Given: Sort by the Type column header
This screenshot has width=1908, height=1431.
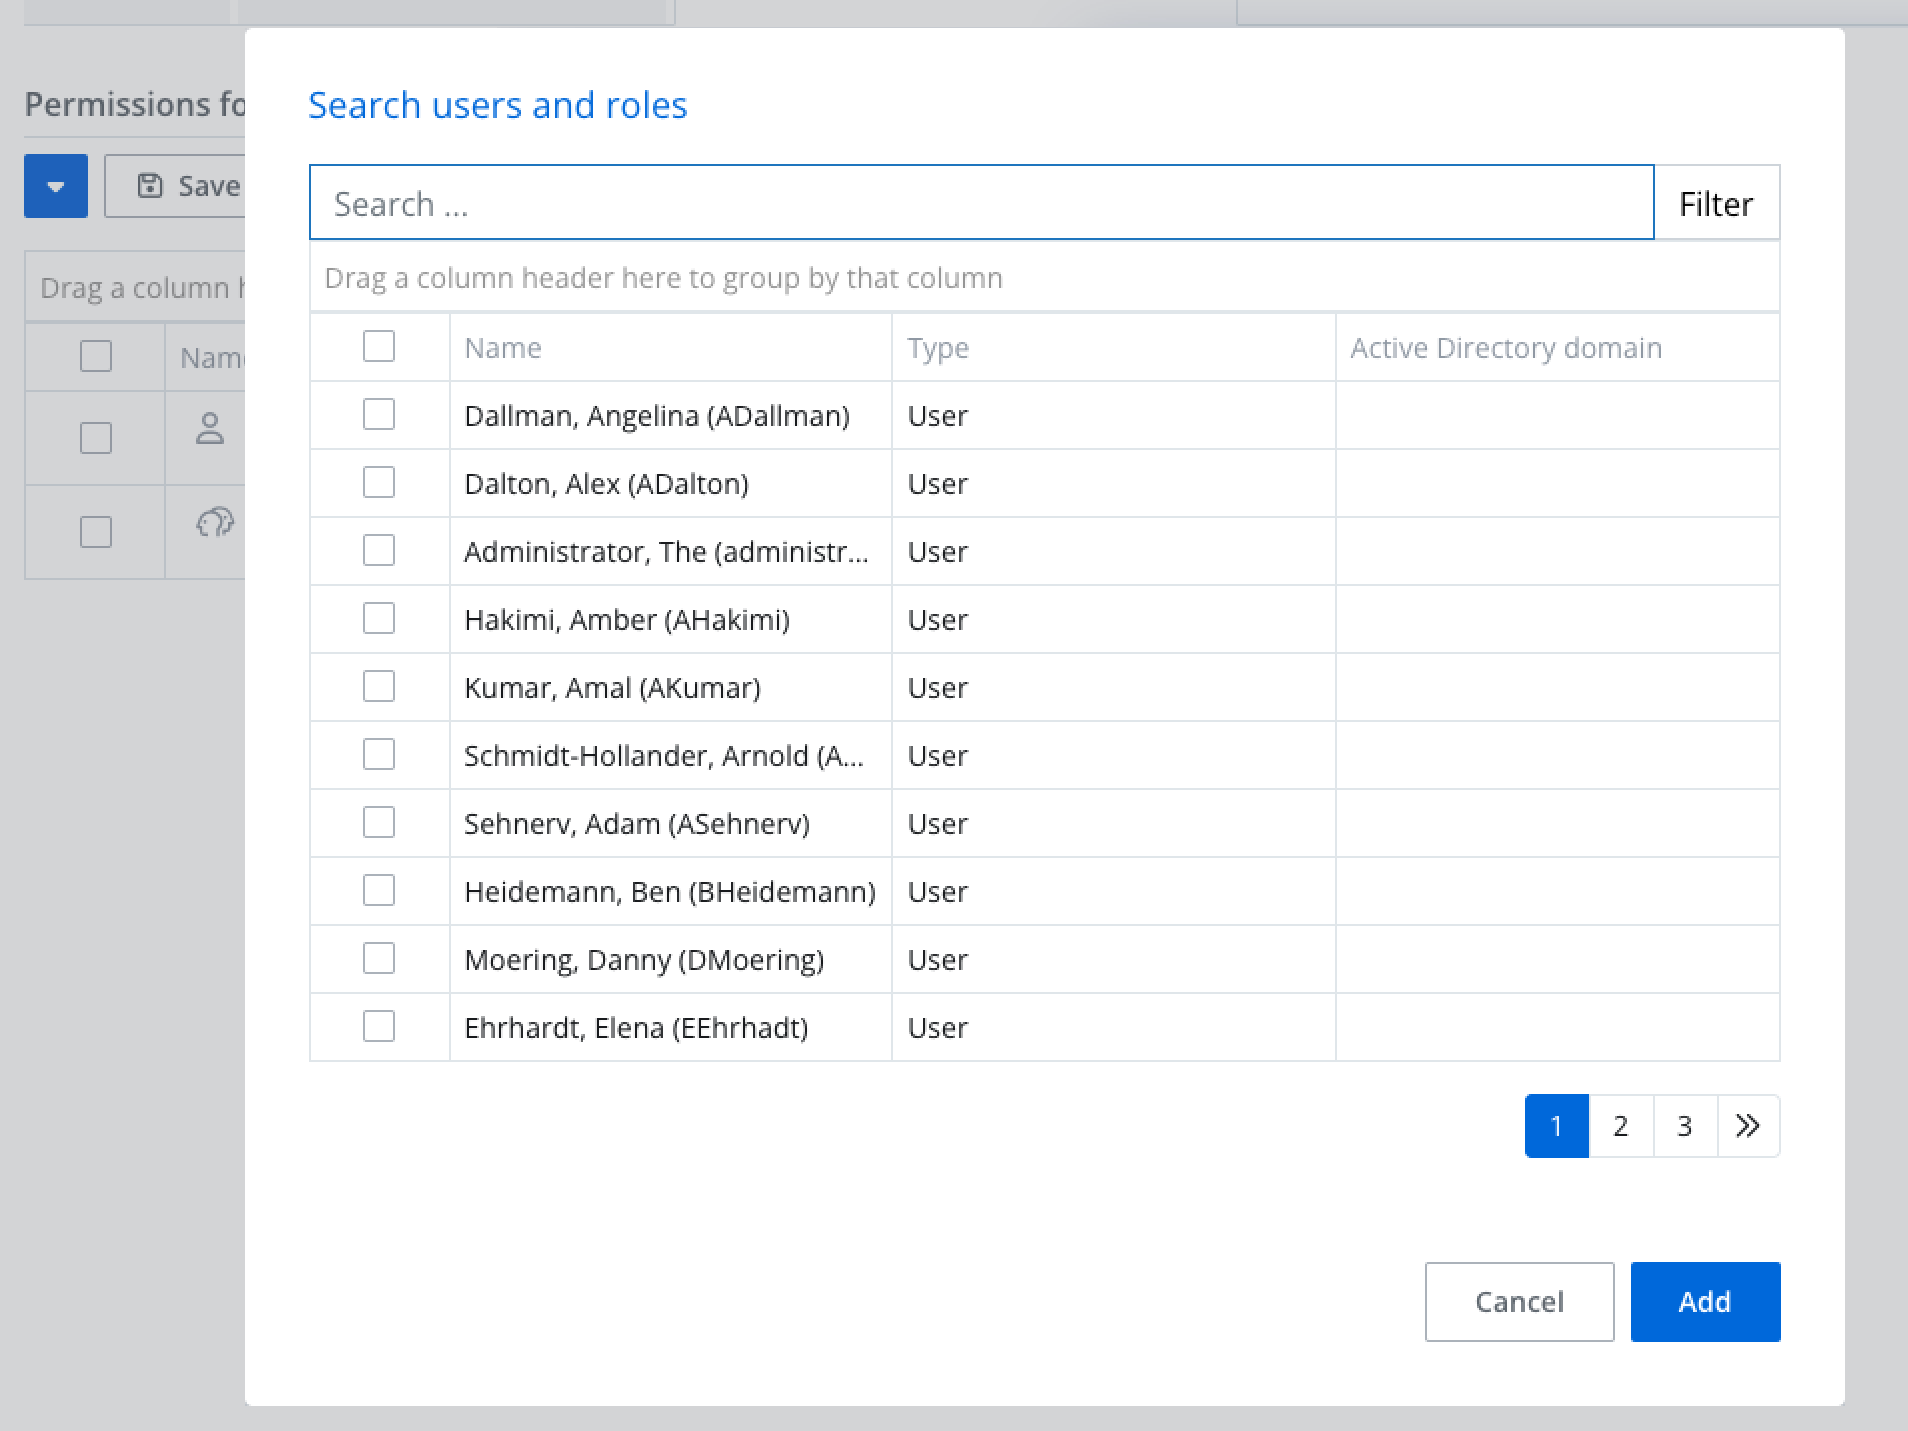Looking at the screenshot, I should (938, 348).
